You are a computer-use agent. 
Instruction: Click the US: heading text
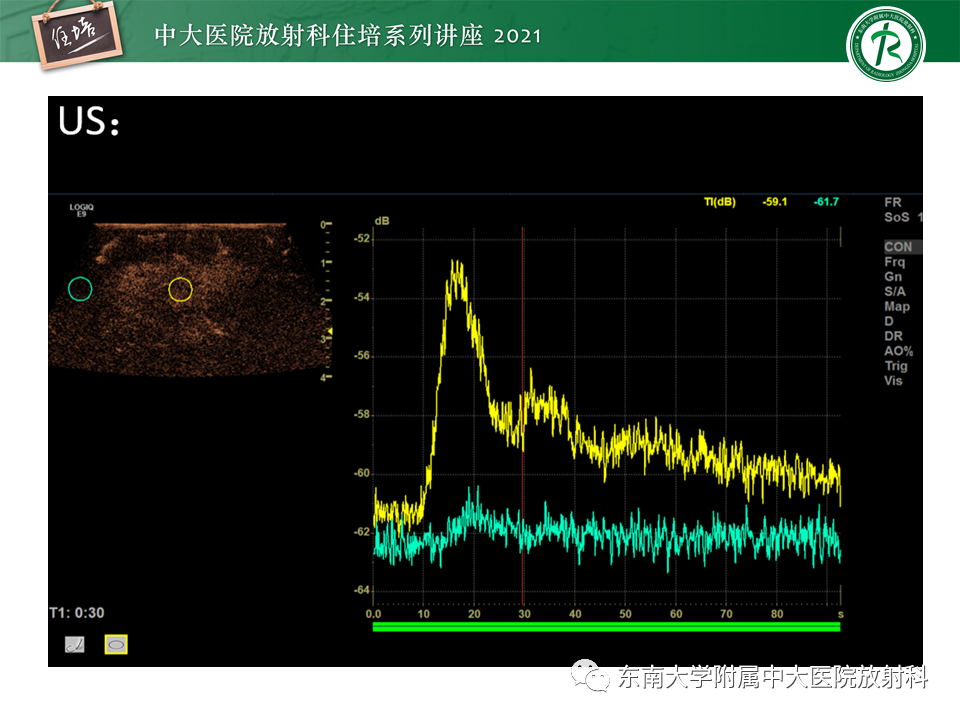click(x=89, y=121)
